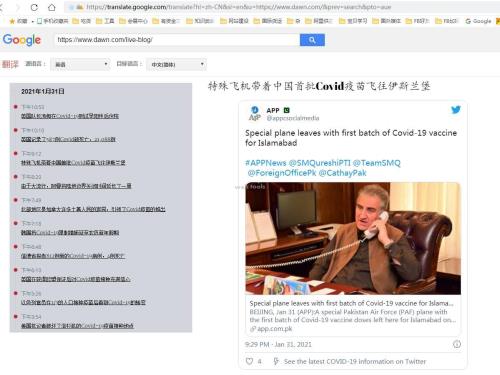Viewport: 500px width, 375px height.
Task: Click the #APPNews hashtag link
Action: tap(266, 163)
